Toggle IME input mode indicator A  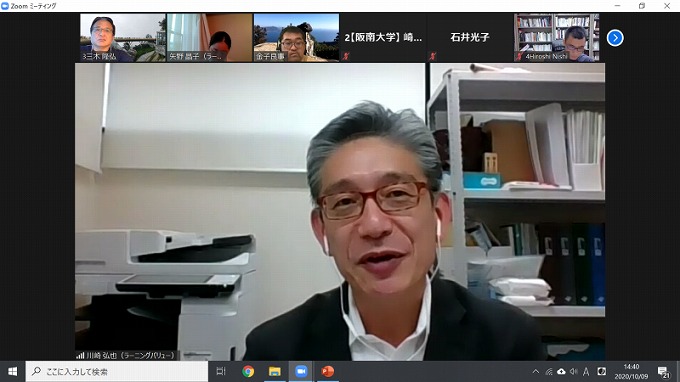click(x=586, y=372)
